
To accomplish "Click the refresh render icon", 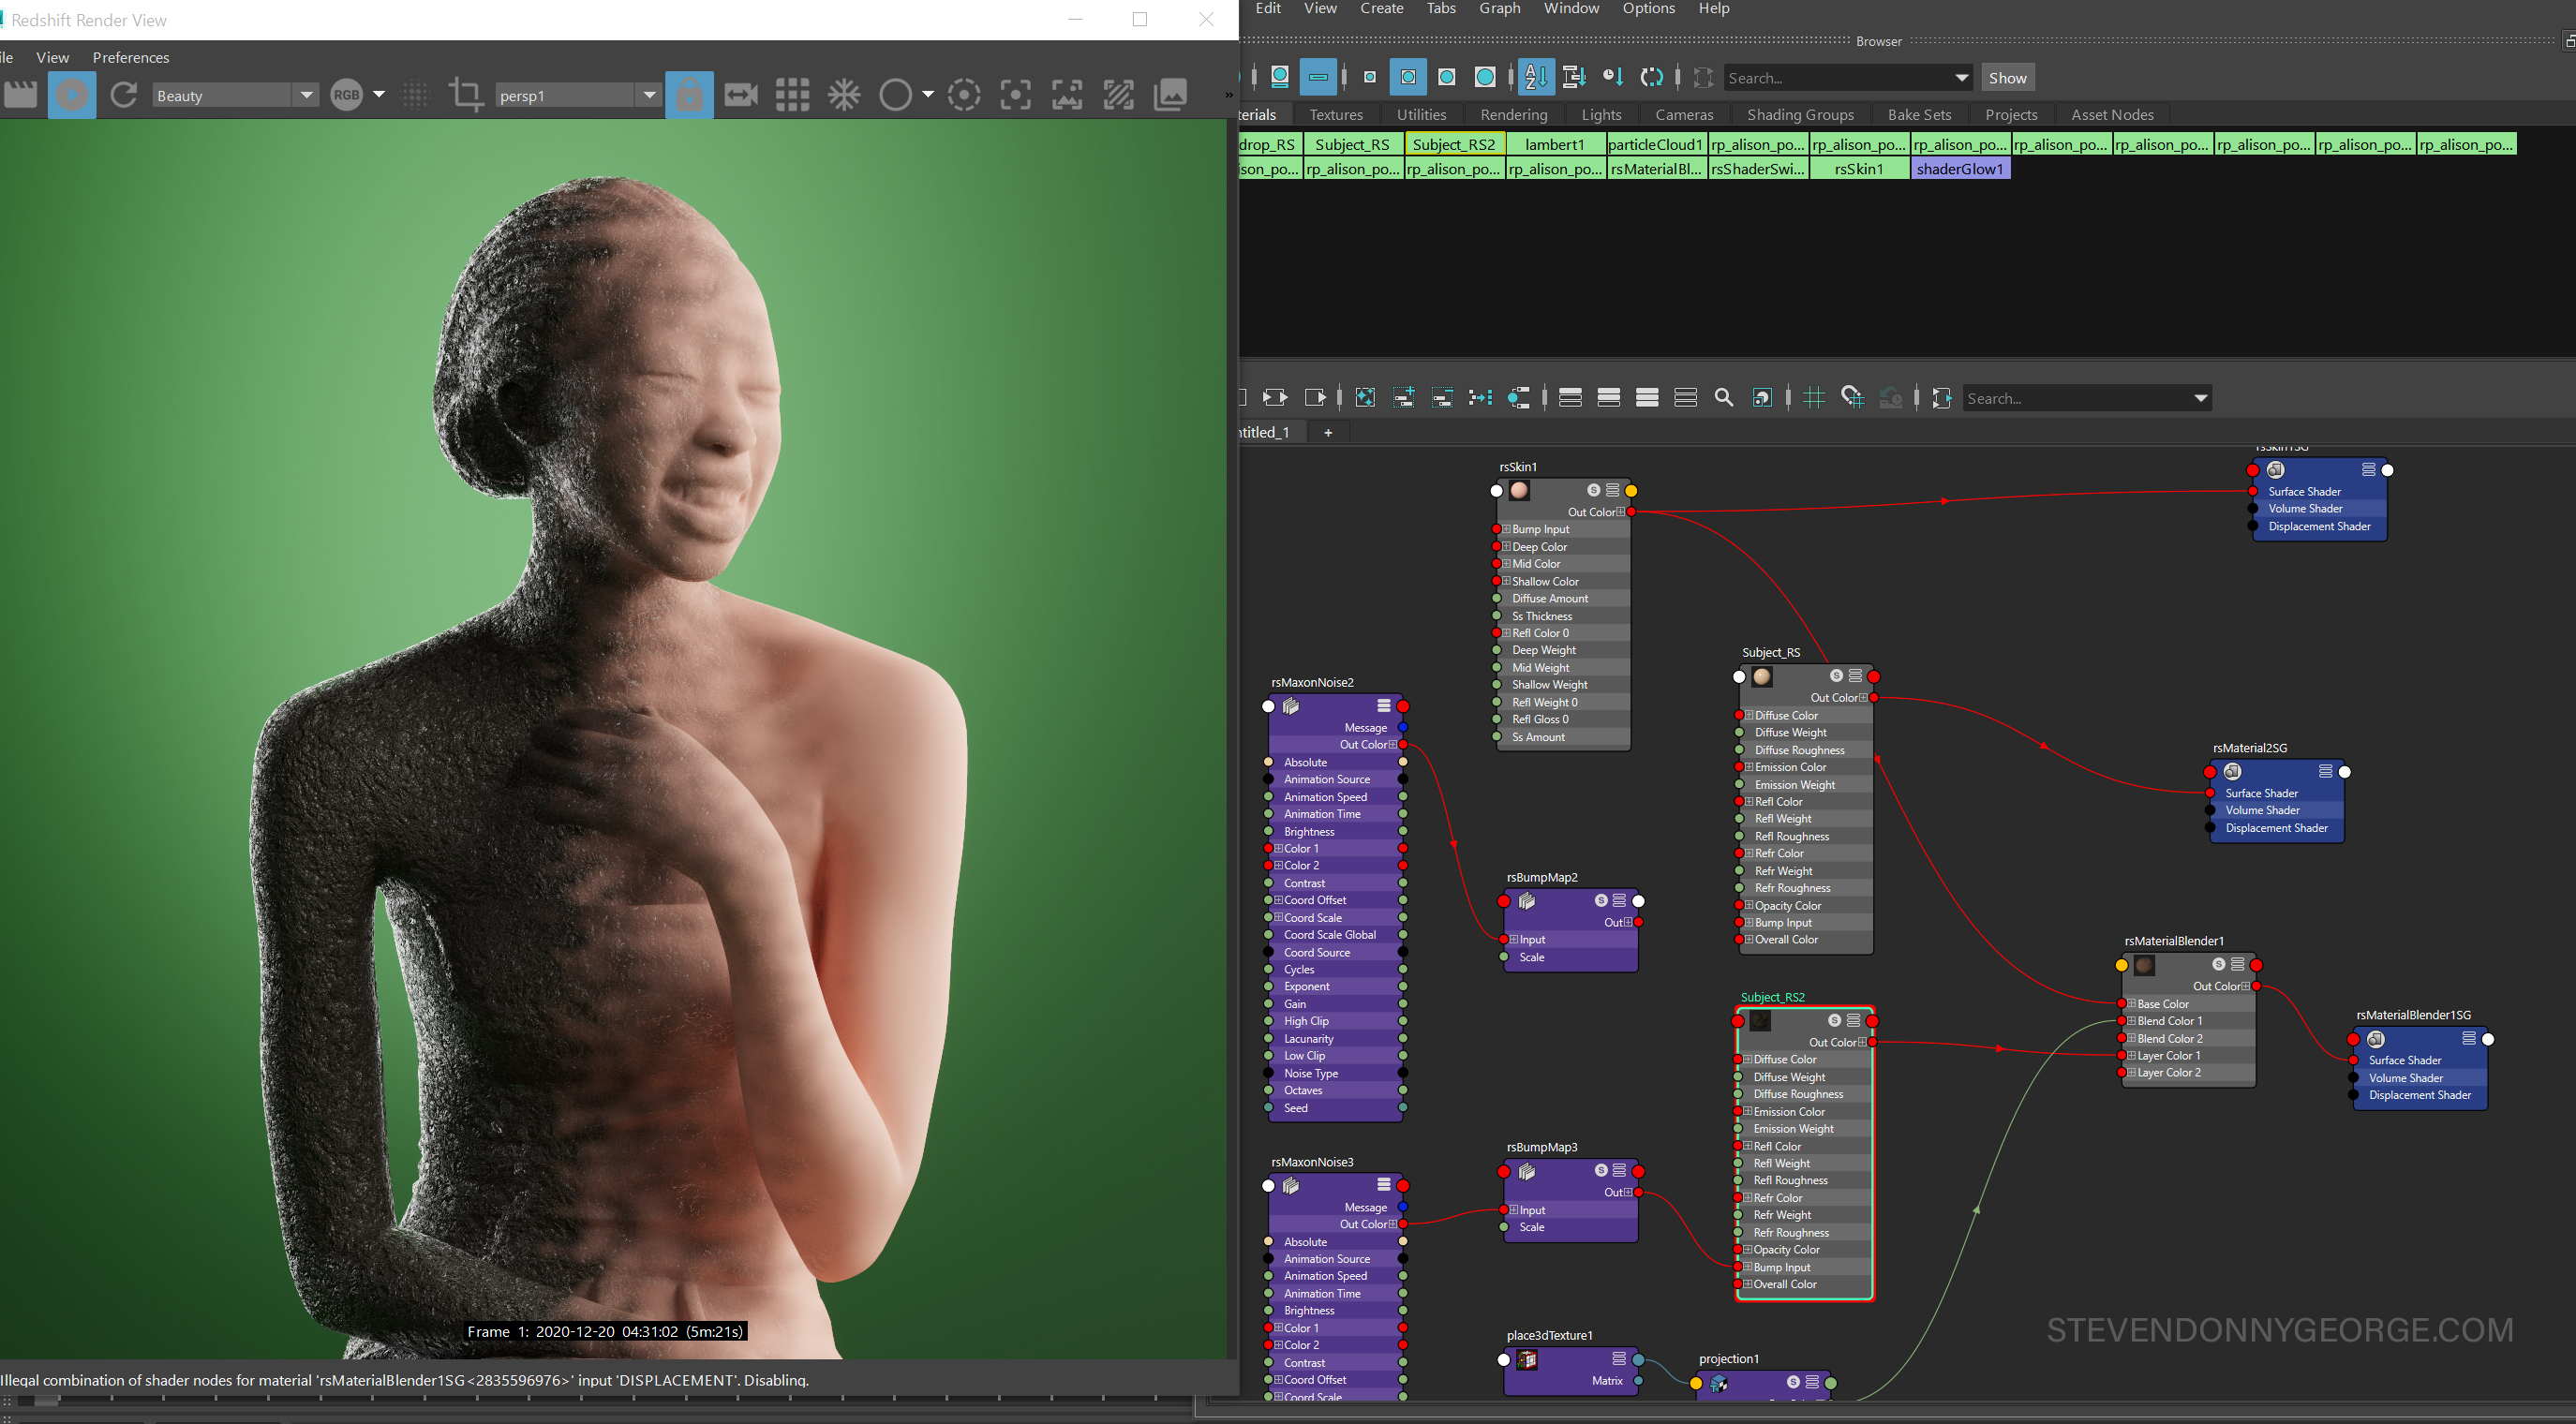I will pyautogui.click(x=124, y=95).
